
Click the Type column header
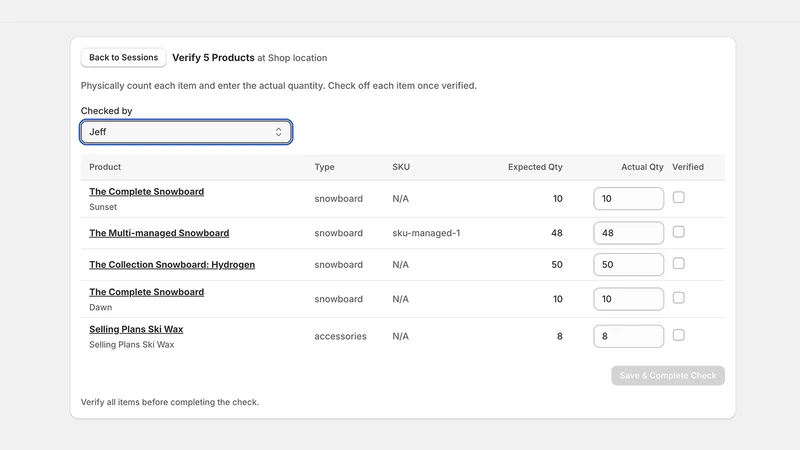324,167
